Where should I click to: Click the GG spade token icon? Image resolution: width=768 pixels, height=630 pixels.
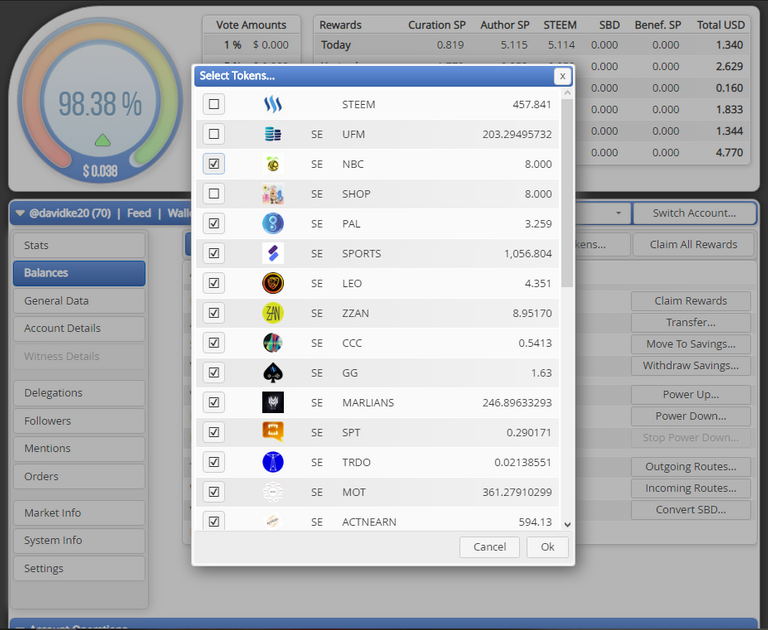273,373
